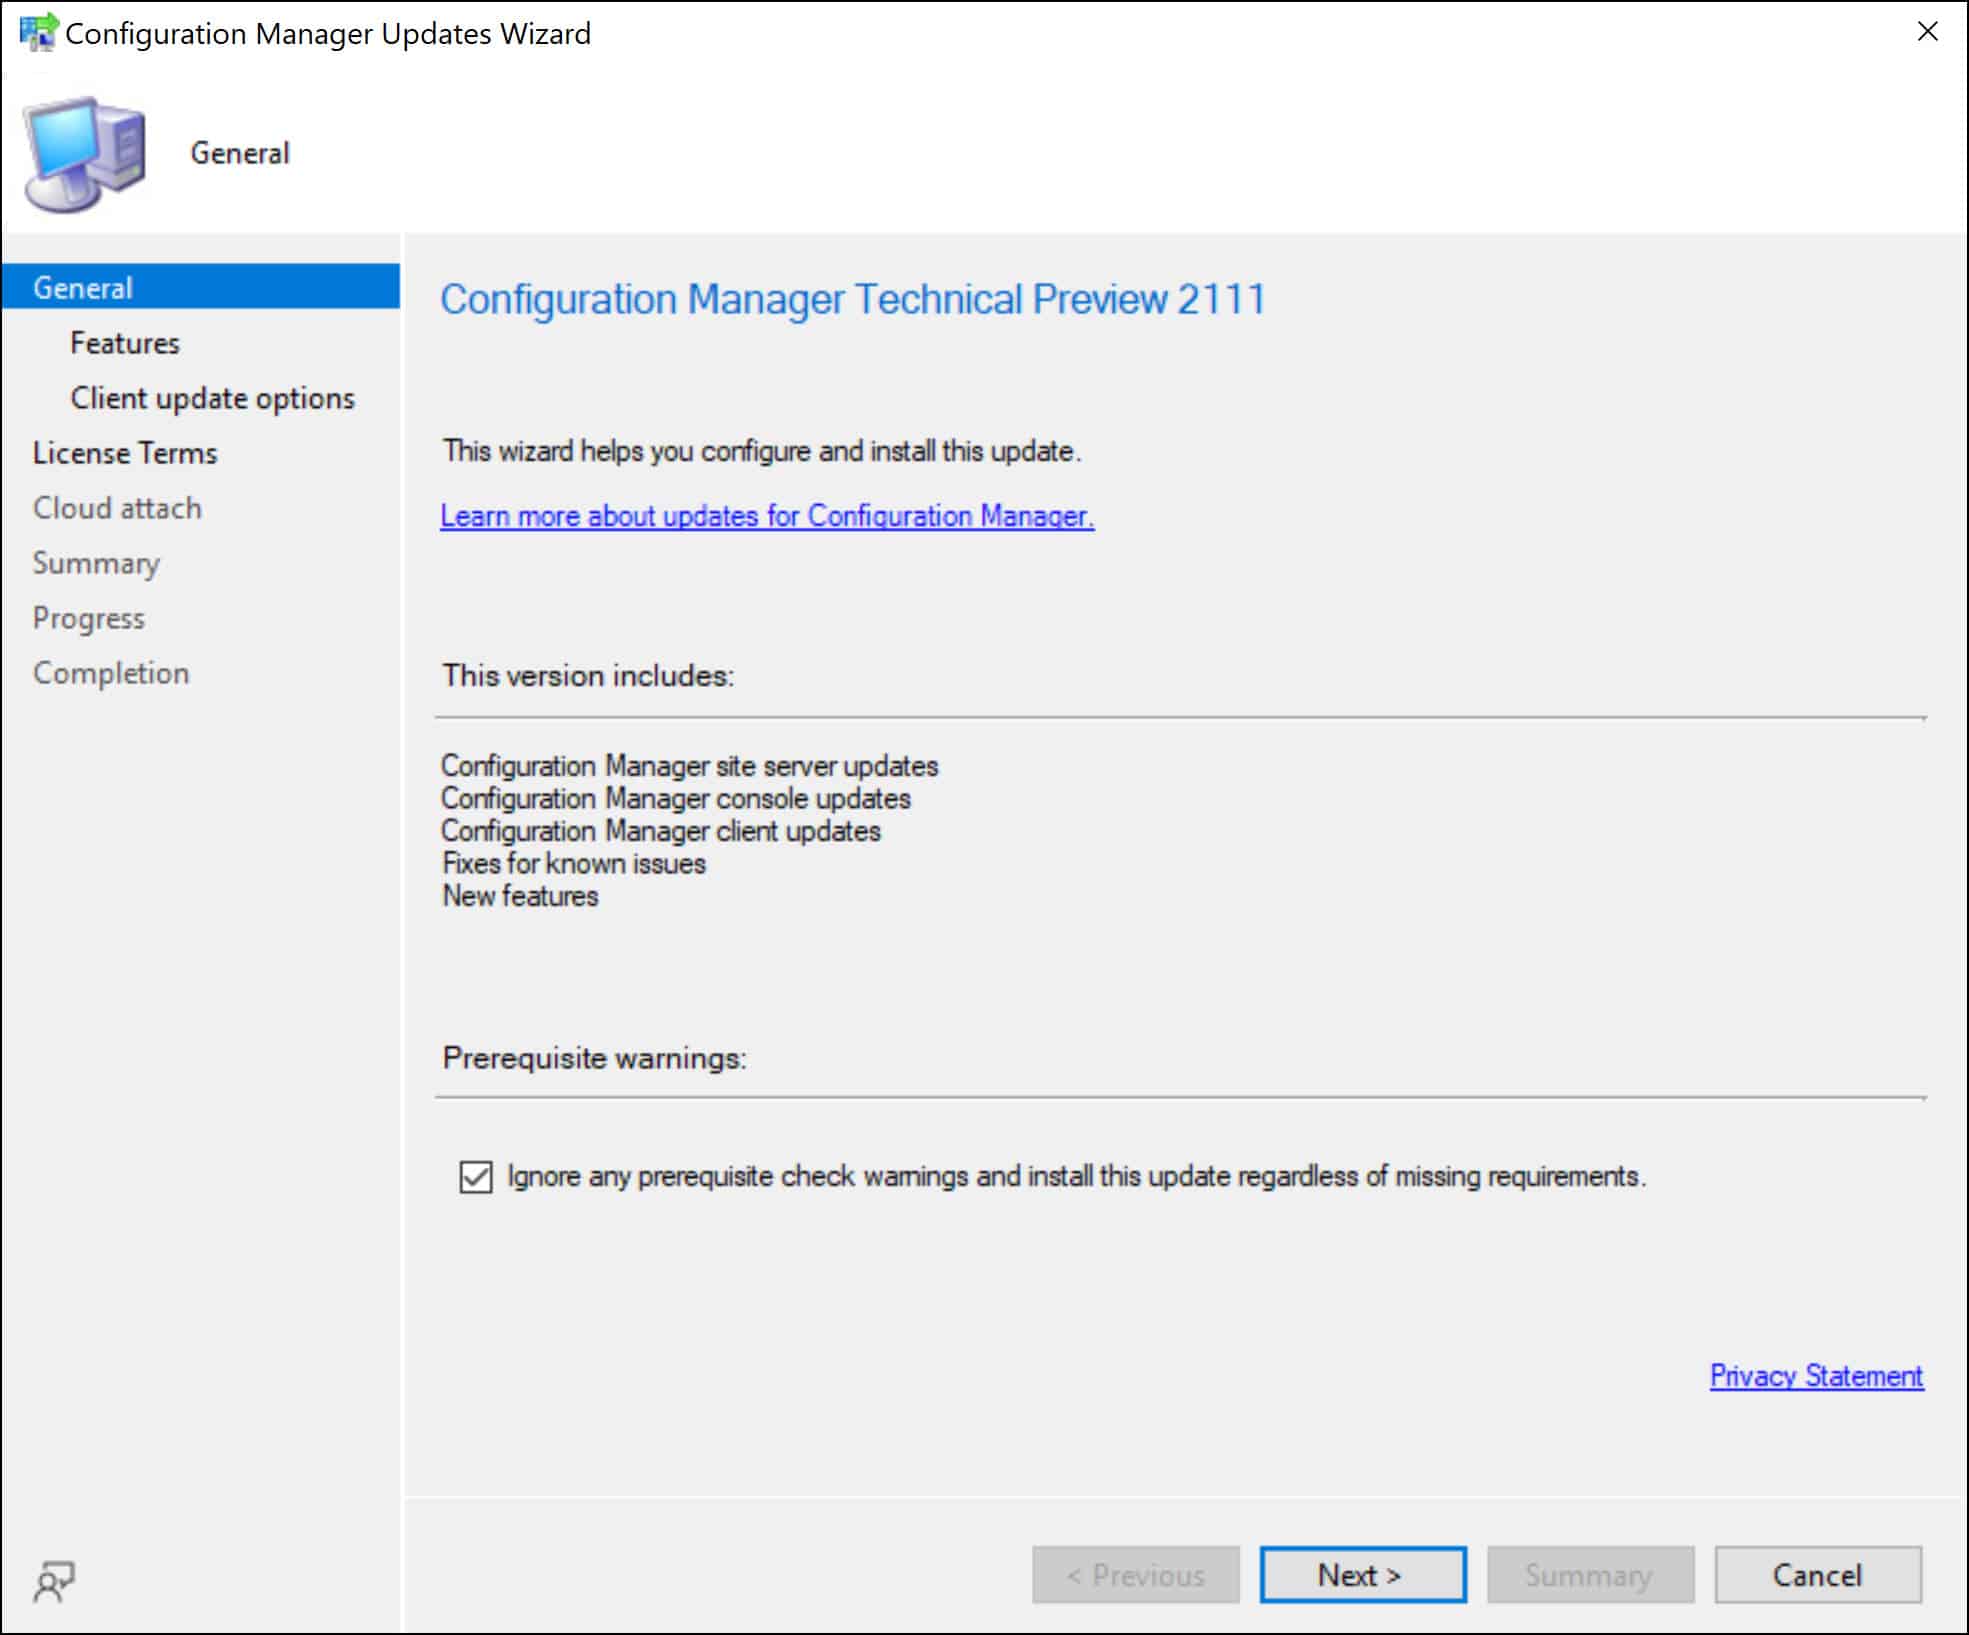Click the 'General' header title text

[x=240, y=153]
